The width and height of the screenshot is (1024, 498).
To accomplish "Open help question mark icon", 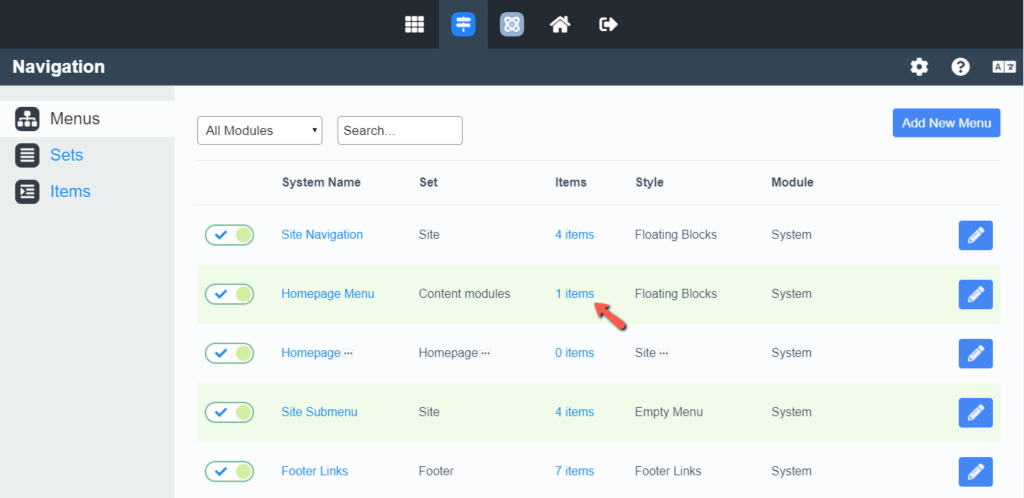I will pos(960,67).
